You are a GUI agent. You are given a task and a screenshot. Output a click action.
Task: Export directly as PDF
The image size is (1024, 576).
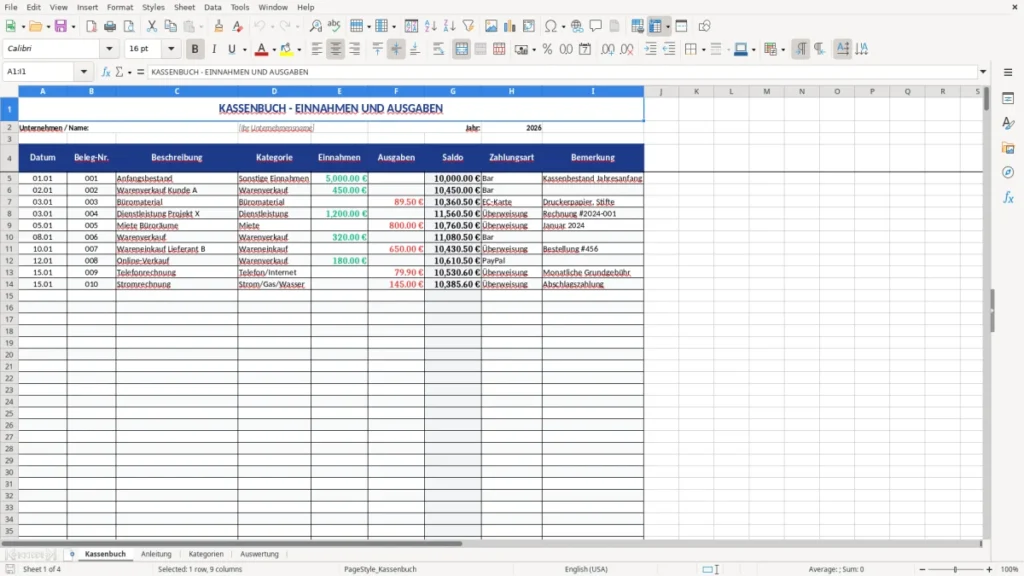(x=91, y=26)
